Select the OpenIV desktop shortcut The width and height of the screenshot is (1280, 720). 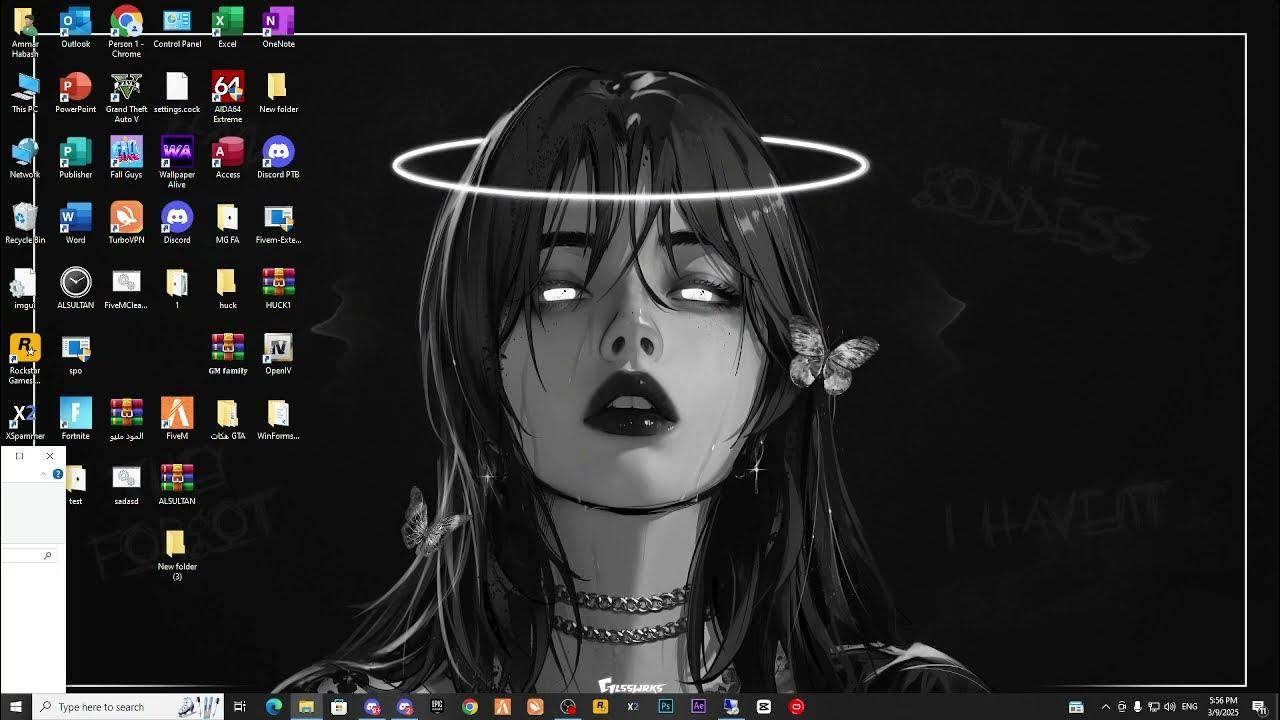pos(278,354)
